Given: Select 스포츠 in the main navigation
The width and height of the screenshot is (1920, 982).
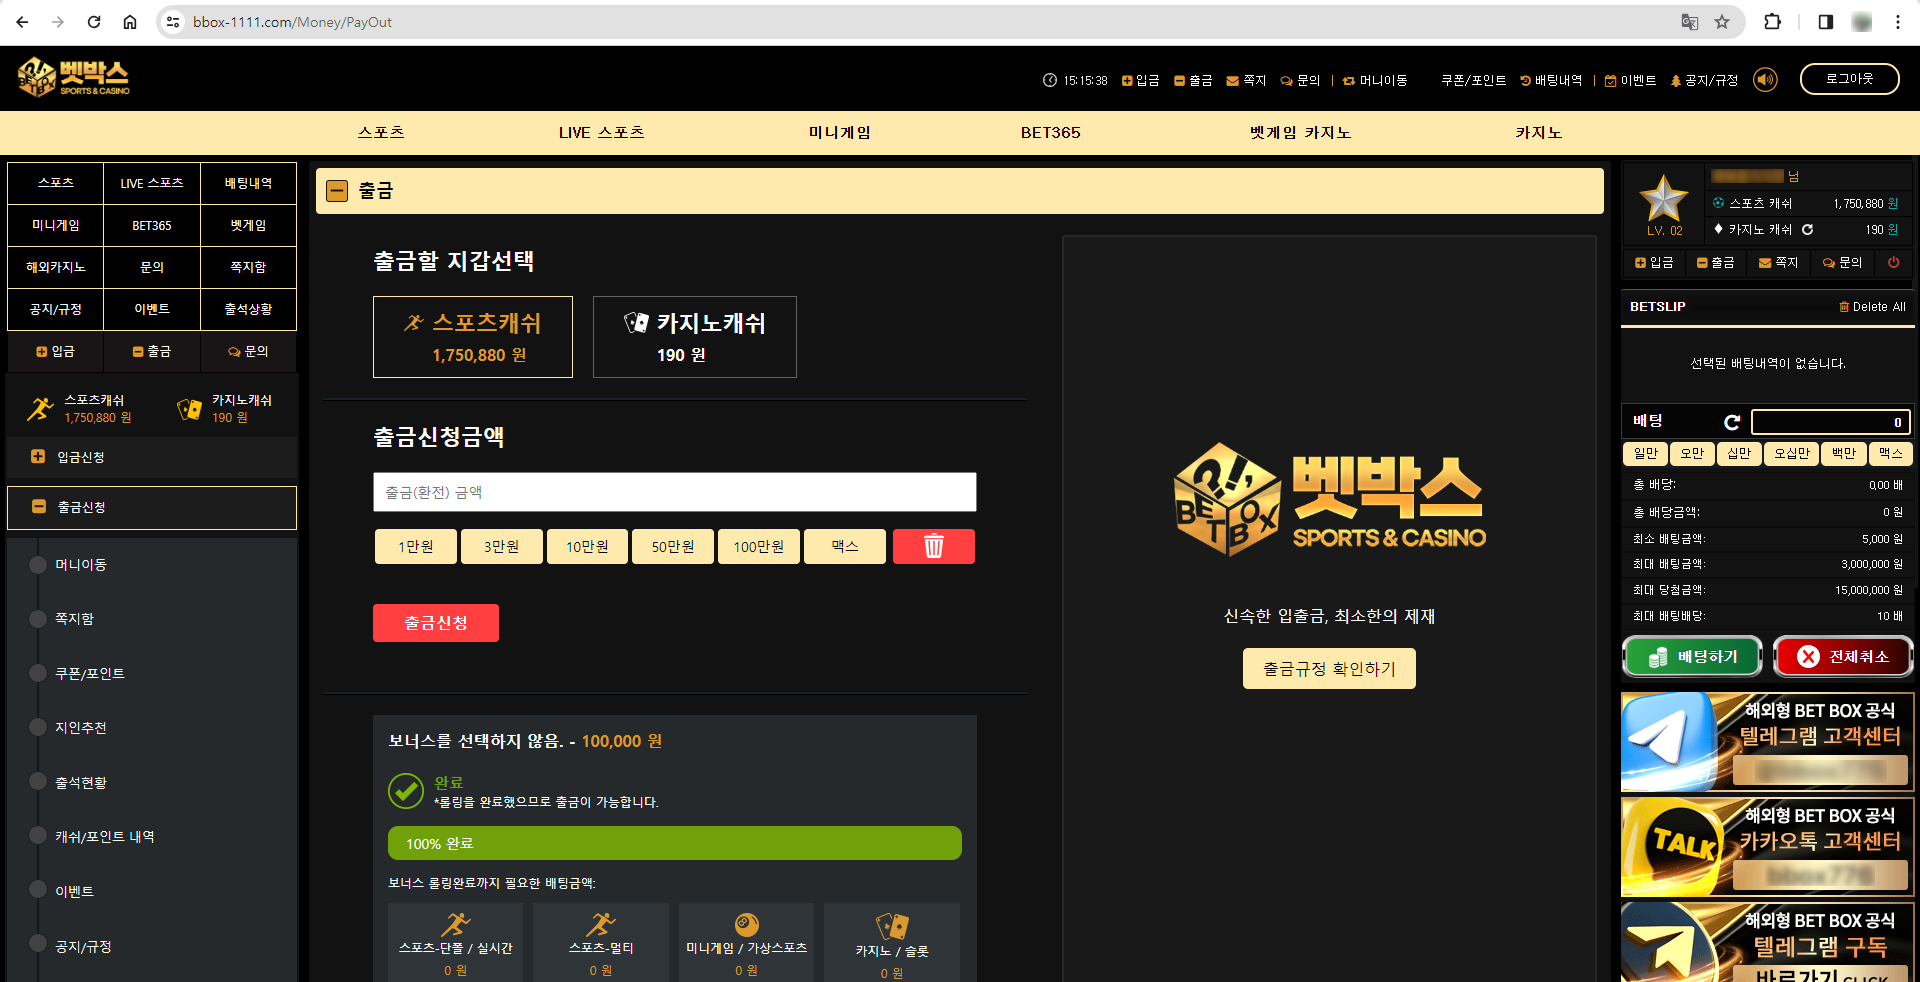Looking at the screenshot, I should (x=381, y=132).
